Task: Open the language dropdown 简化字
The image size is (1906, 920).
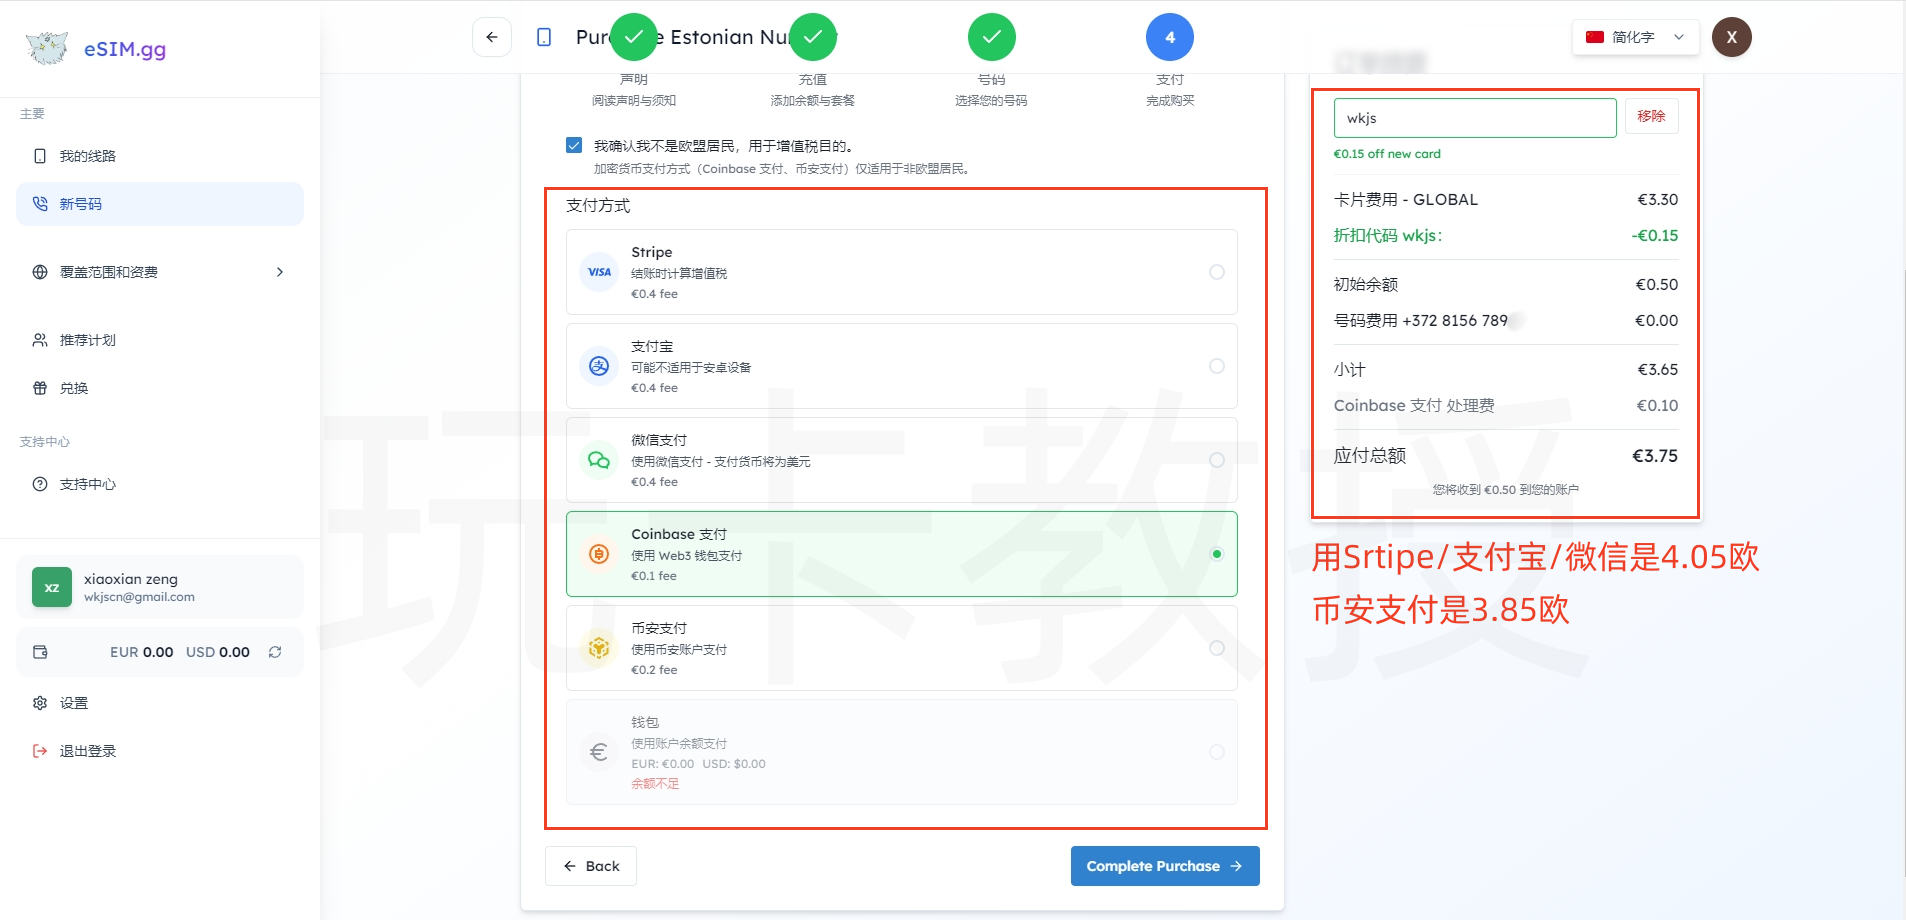Action: point(1635,37)
